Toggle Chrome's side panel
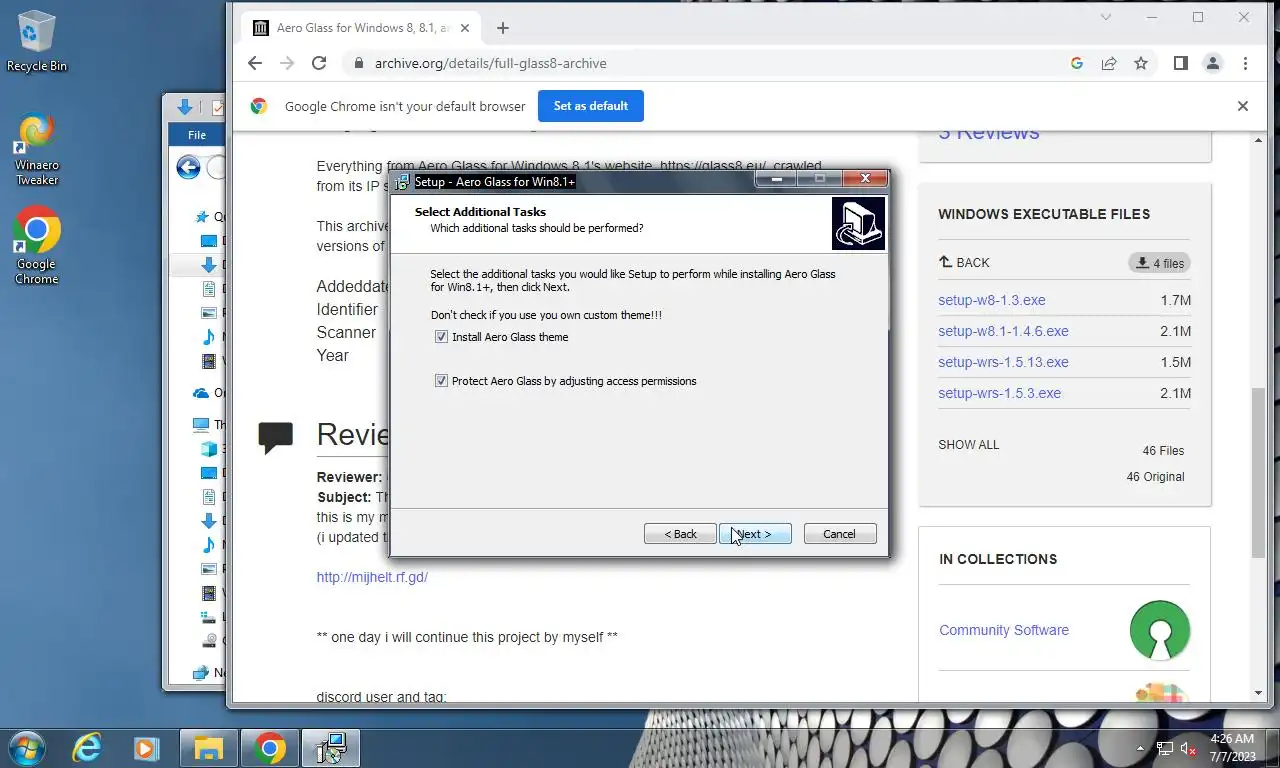The width and height of the screenshot is (1280, 768). [x=1181, y=63]
